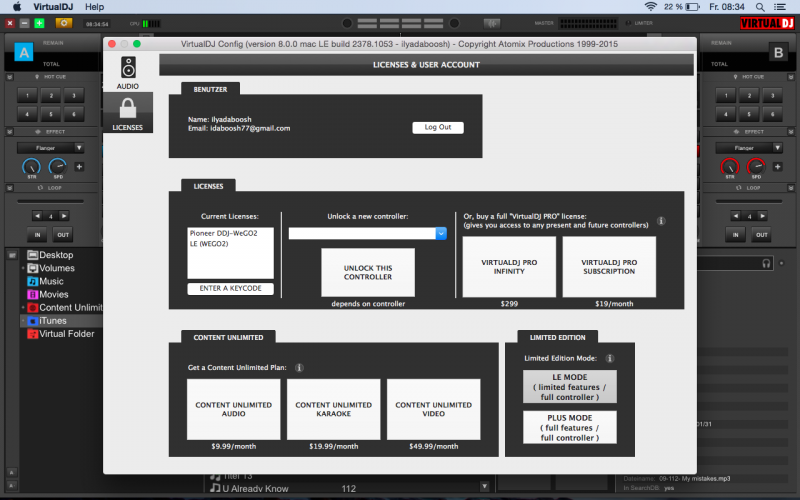Toggle loop IN on deck B
This screenshot has width=800, height=500.
(x=735, y=235)
